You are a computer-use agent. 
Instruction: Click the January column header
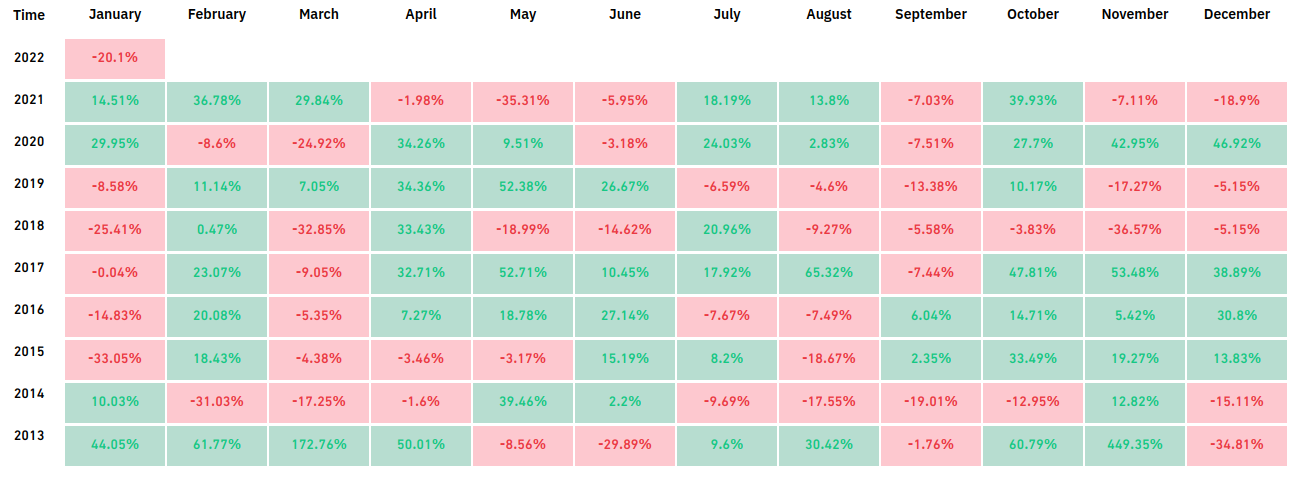pyautogui.click(x=115, y=14)
